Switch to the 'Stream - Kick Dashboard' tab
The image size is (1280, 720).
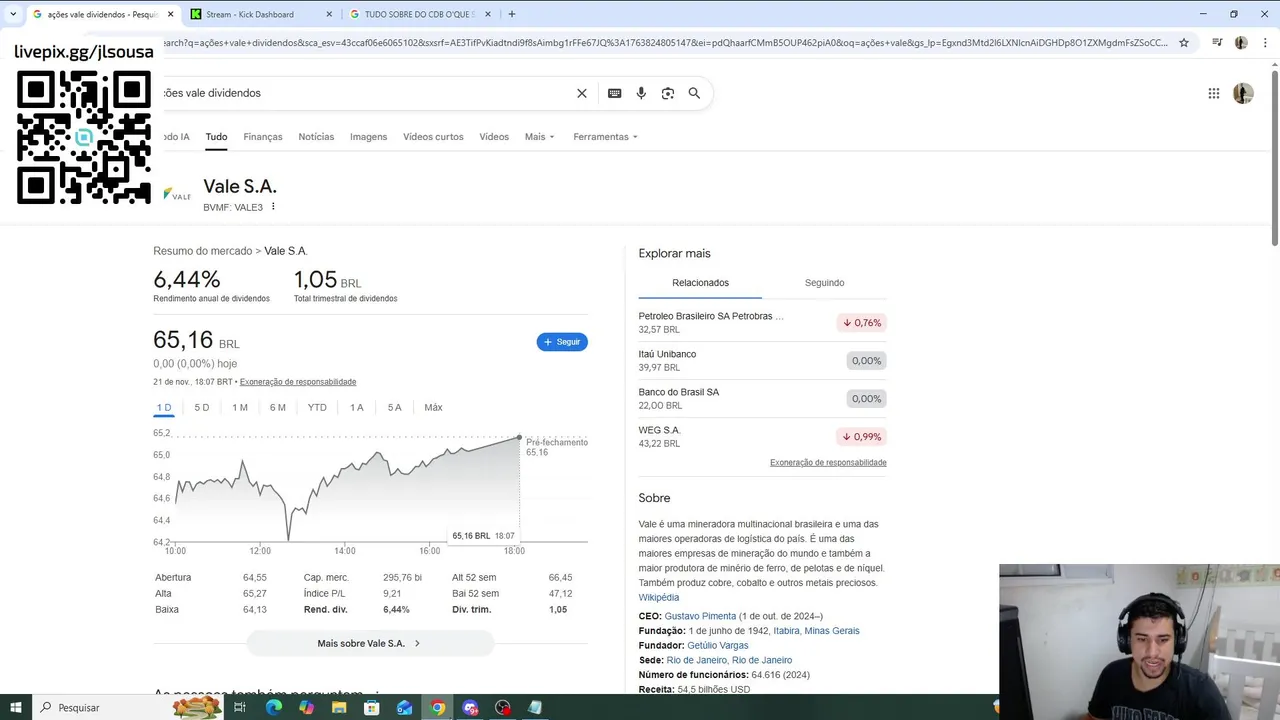[x=262, y=14]
